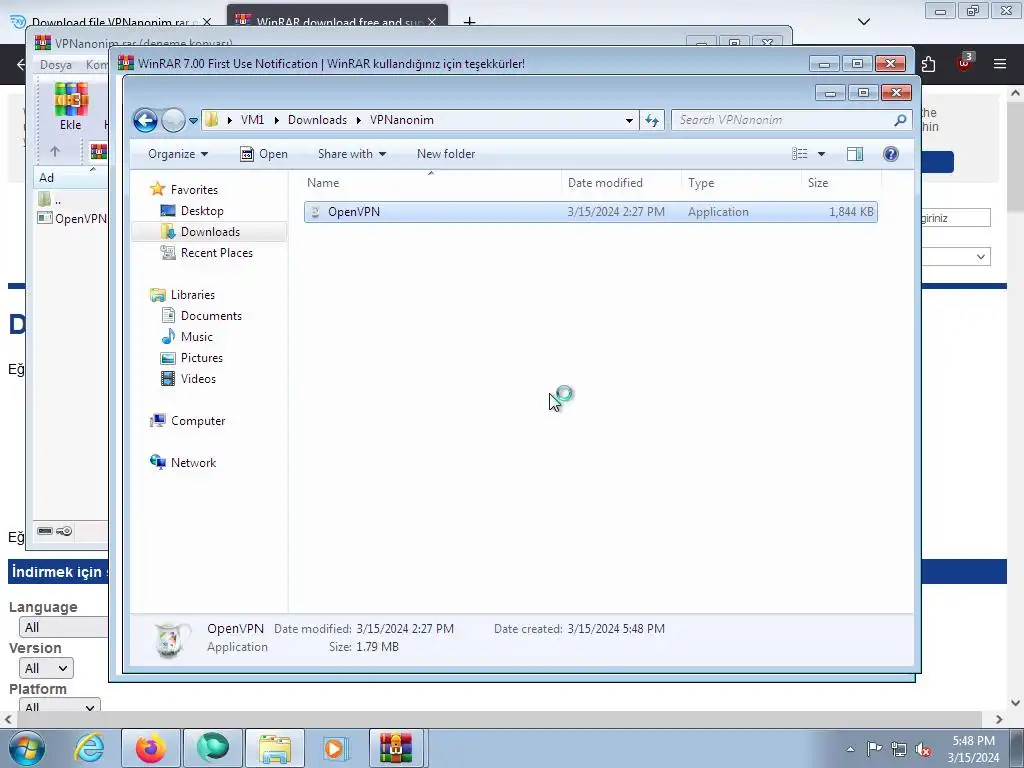The height and width of the screenshot is (768, 1024).
Task: Sort by the Name column header
Action: point(431,183)
